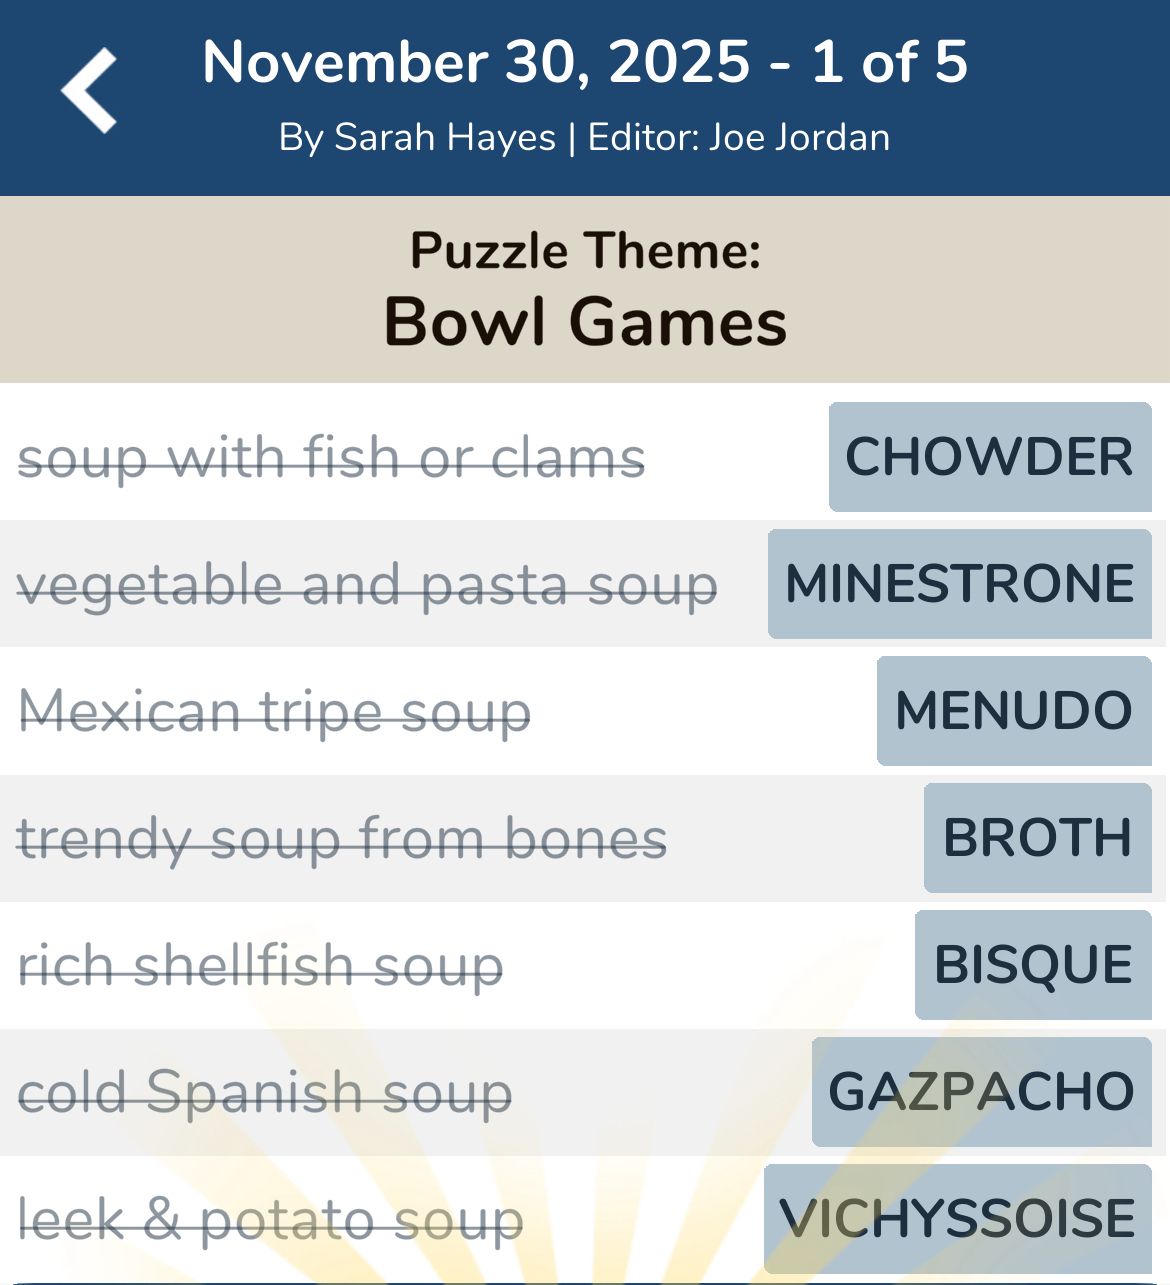Tap clue 'soup with fish or clams'
1170x1285 pixels.
[x=331, y=458]
